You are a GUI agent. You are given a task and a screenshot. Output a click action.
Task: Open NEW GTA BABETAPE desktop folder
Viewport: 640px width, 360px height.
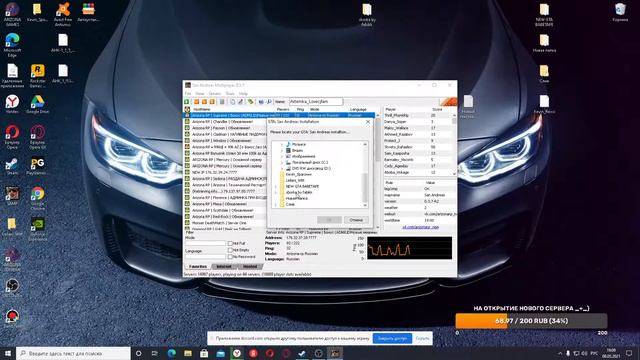point(544,14)
